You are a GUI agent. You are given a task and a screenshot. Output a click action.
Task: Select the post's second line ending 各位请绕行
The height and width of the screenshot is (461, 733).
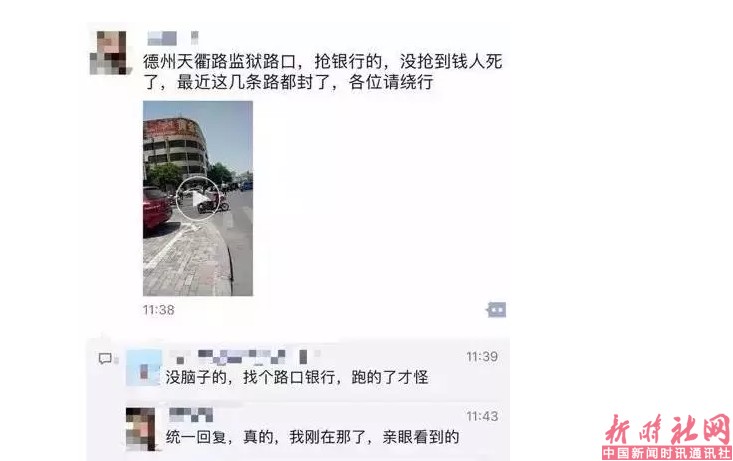point(288,82)
